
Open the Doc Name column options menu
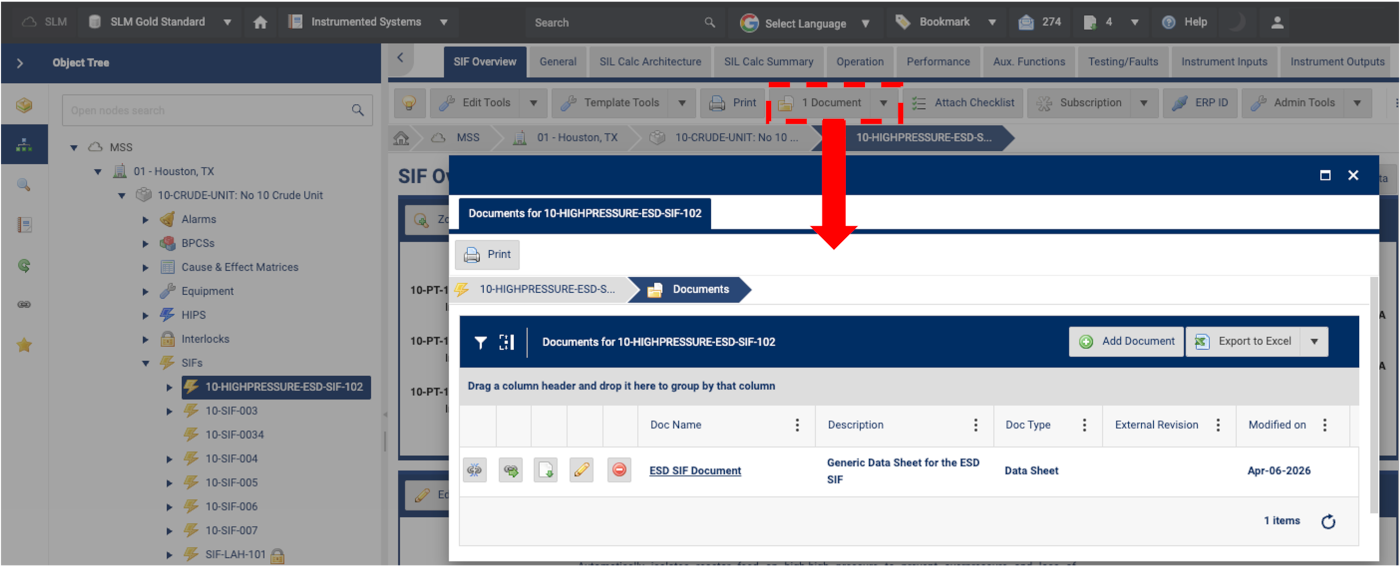point(797,425)
